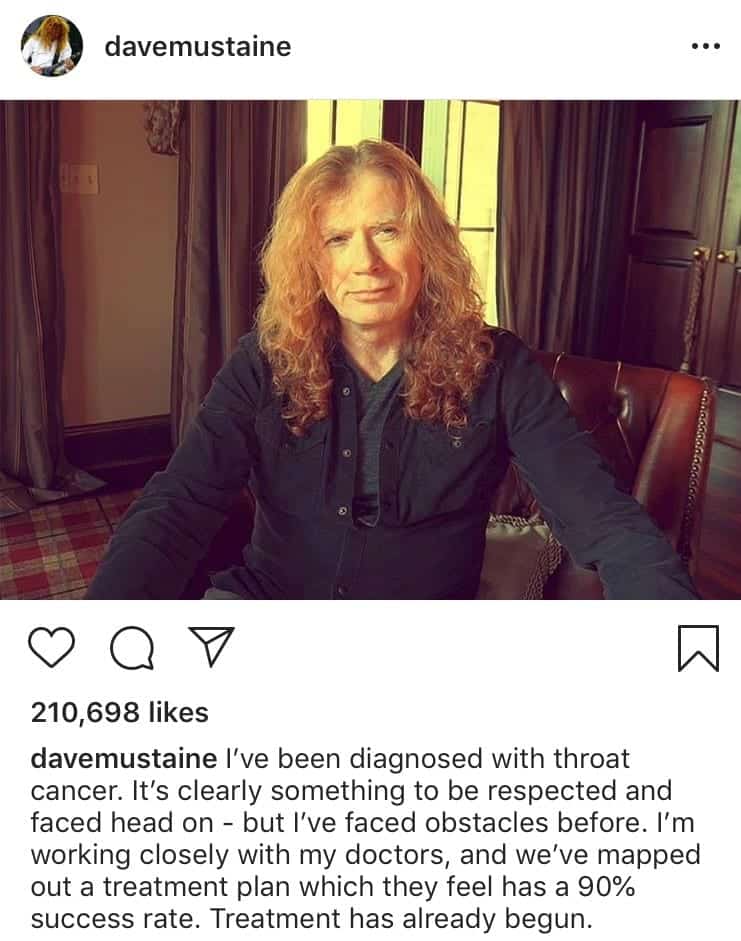Screen dimensions: 741x941
Task: Tap the word "likes" below the action icons
Action: coord(178,712)
